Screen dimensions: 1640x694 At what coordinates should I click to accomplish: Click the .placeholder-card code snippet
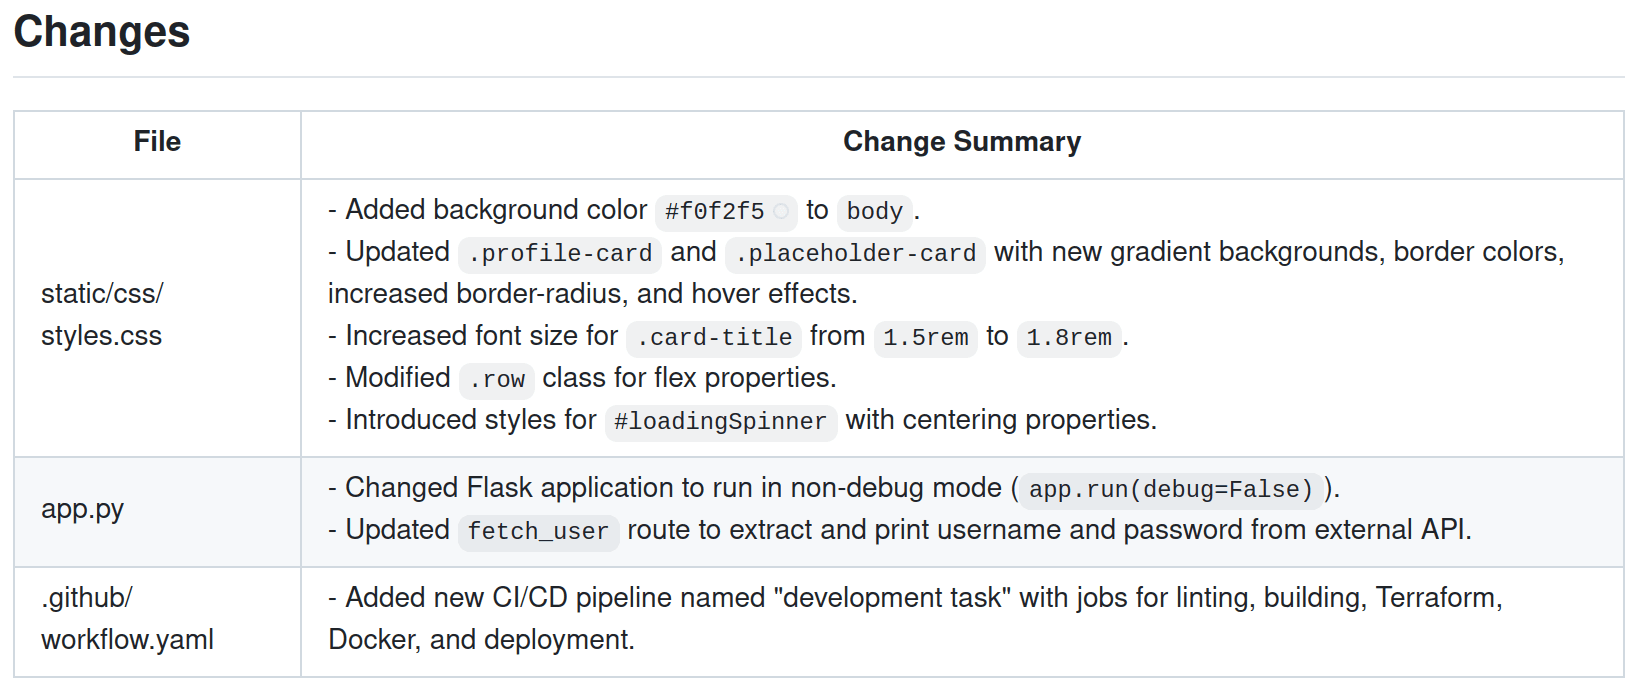tap(855, 254)
